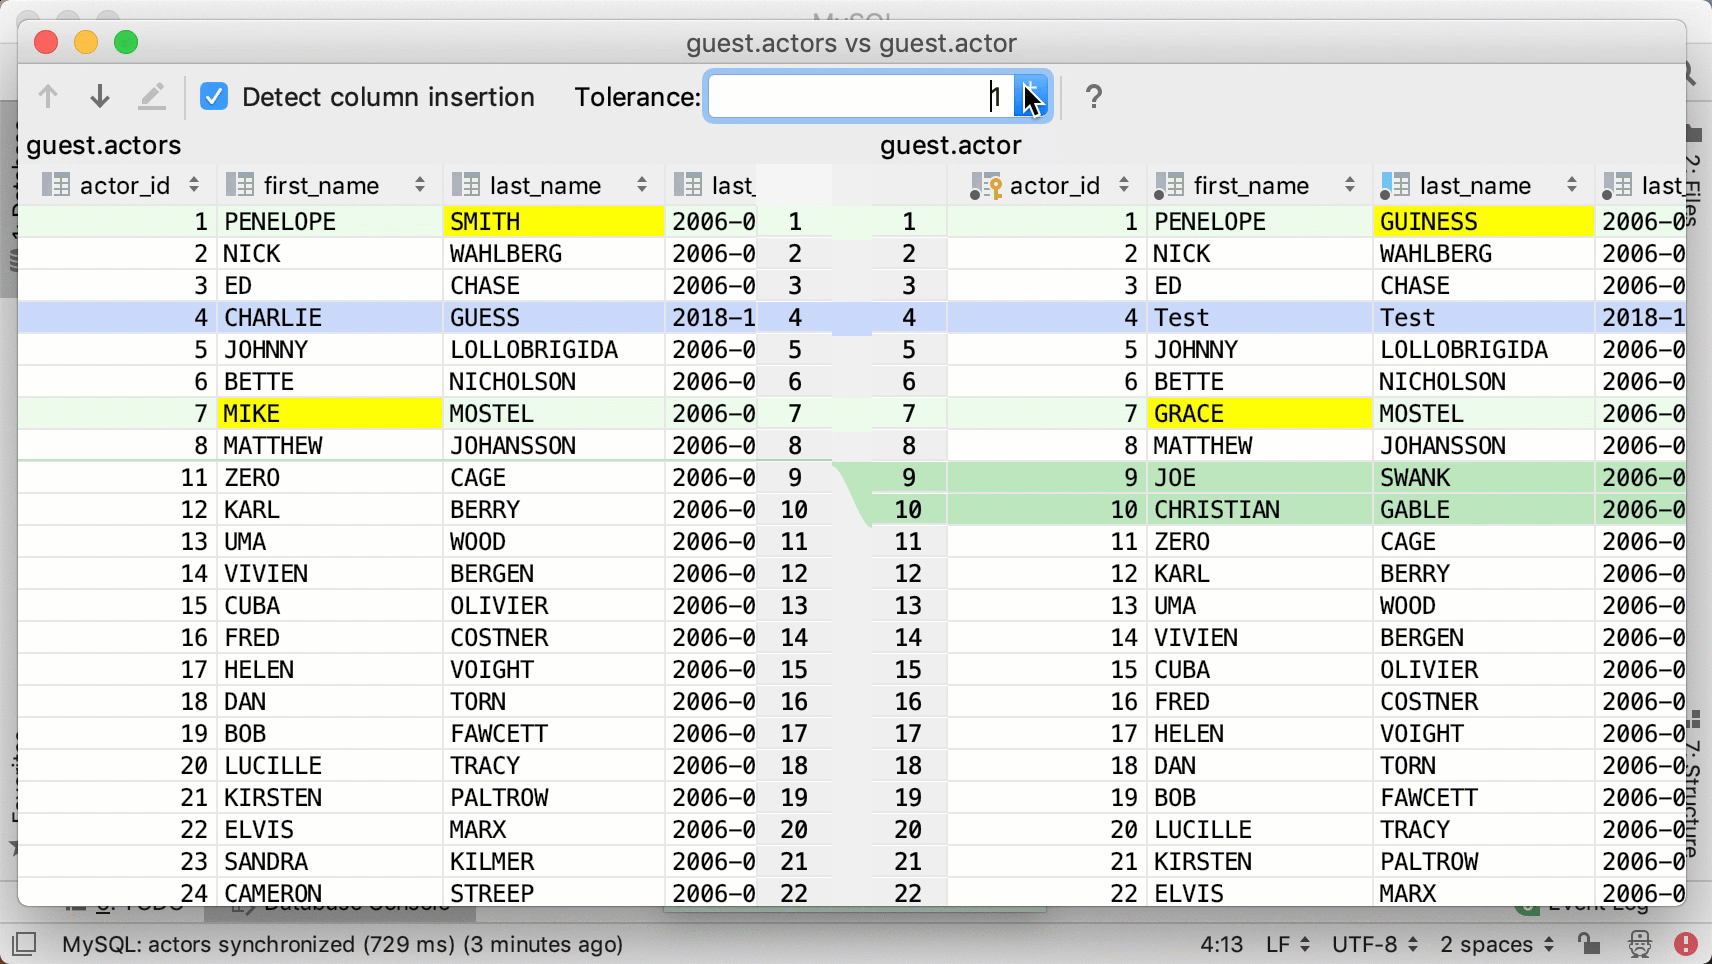The image size is (1712, 964).
Task: Select the JOE cell in guest.actor
Action: coord(1260,478)
